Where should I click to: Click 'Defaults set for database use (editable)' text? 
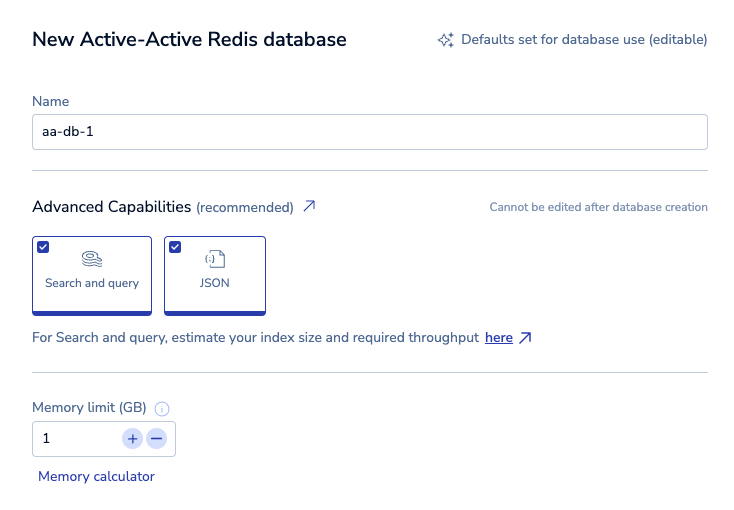pos(584,40)
